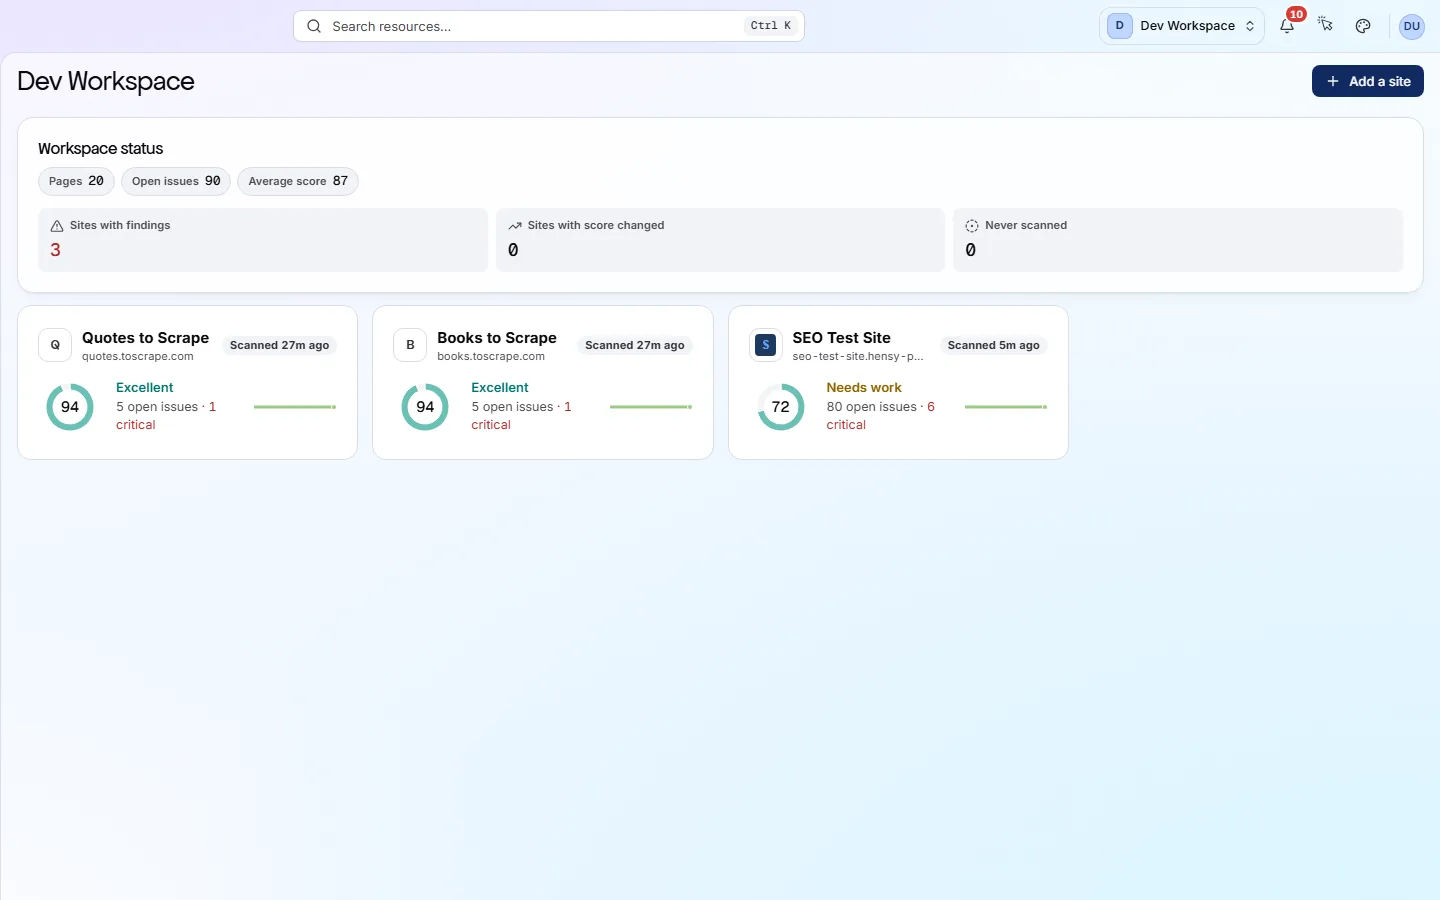Screen dimensions: 1440x900
Task: Open the Never scanned card
Action: click(x=1178, y=240)
